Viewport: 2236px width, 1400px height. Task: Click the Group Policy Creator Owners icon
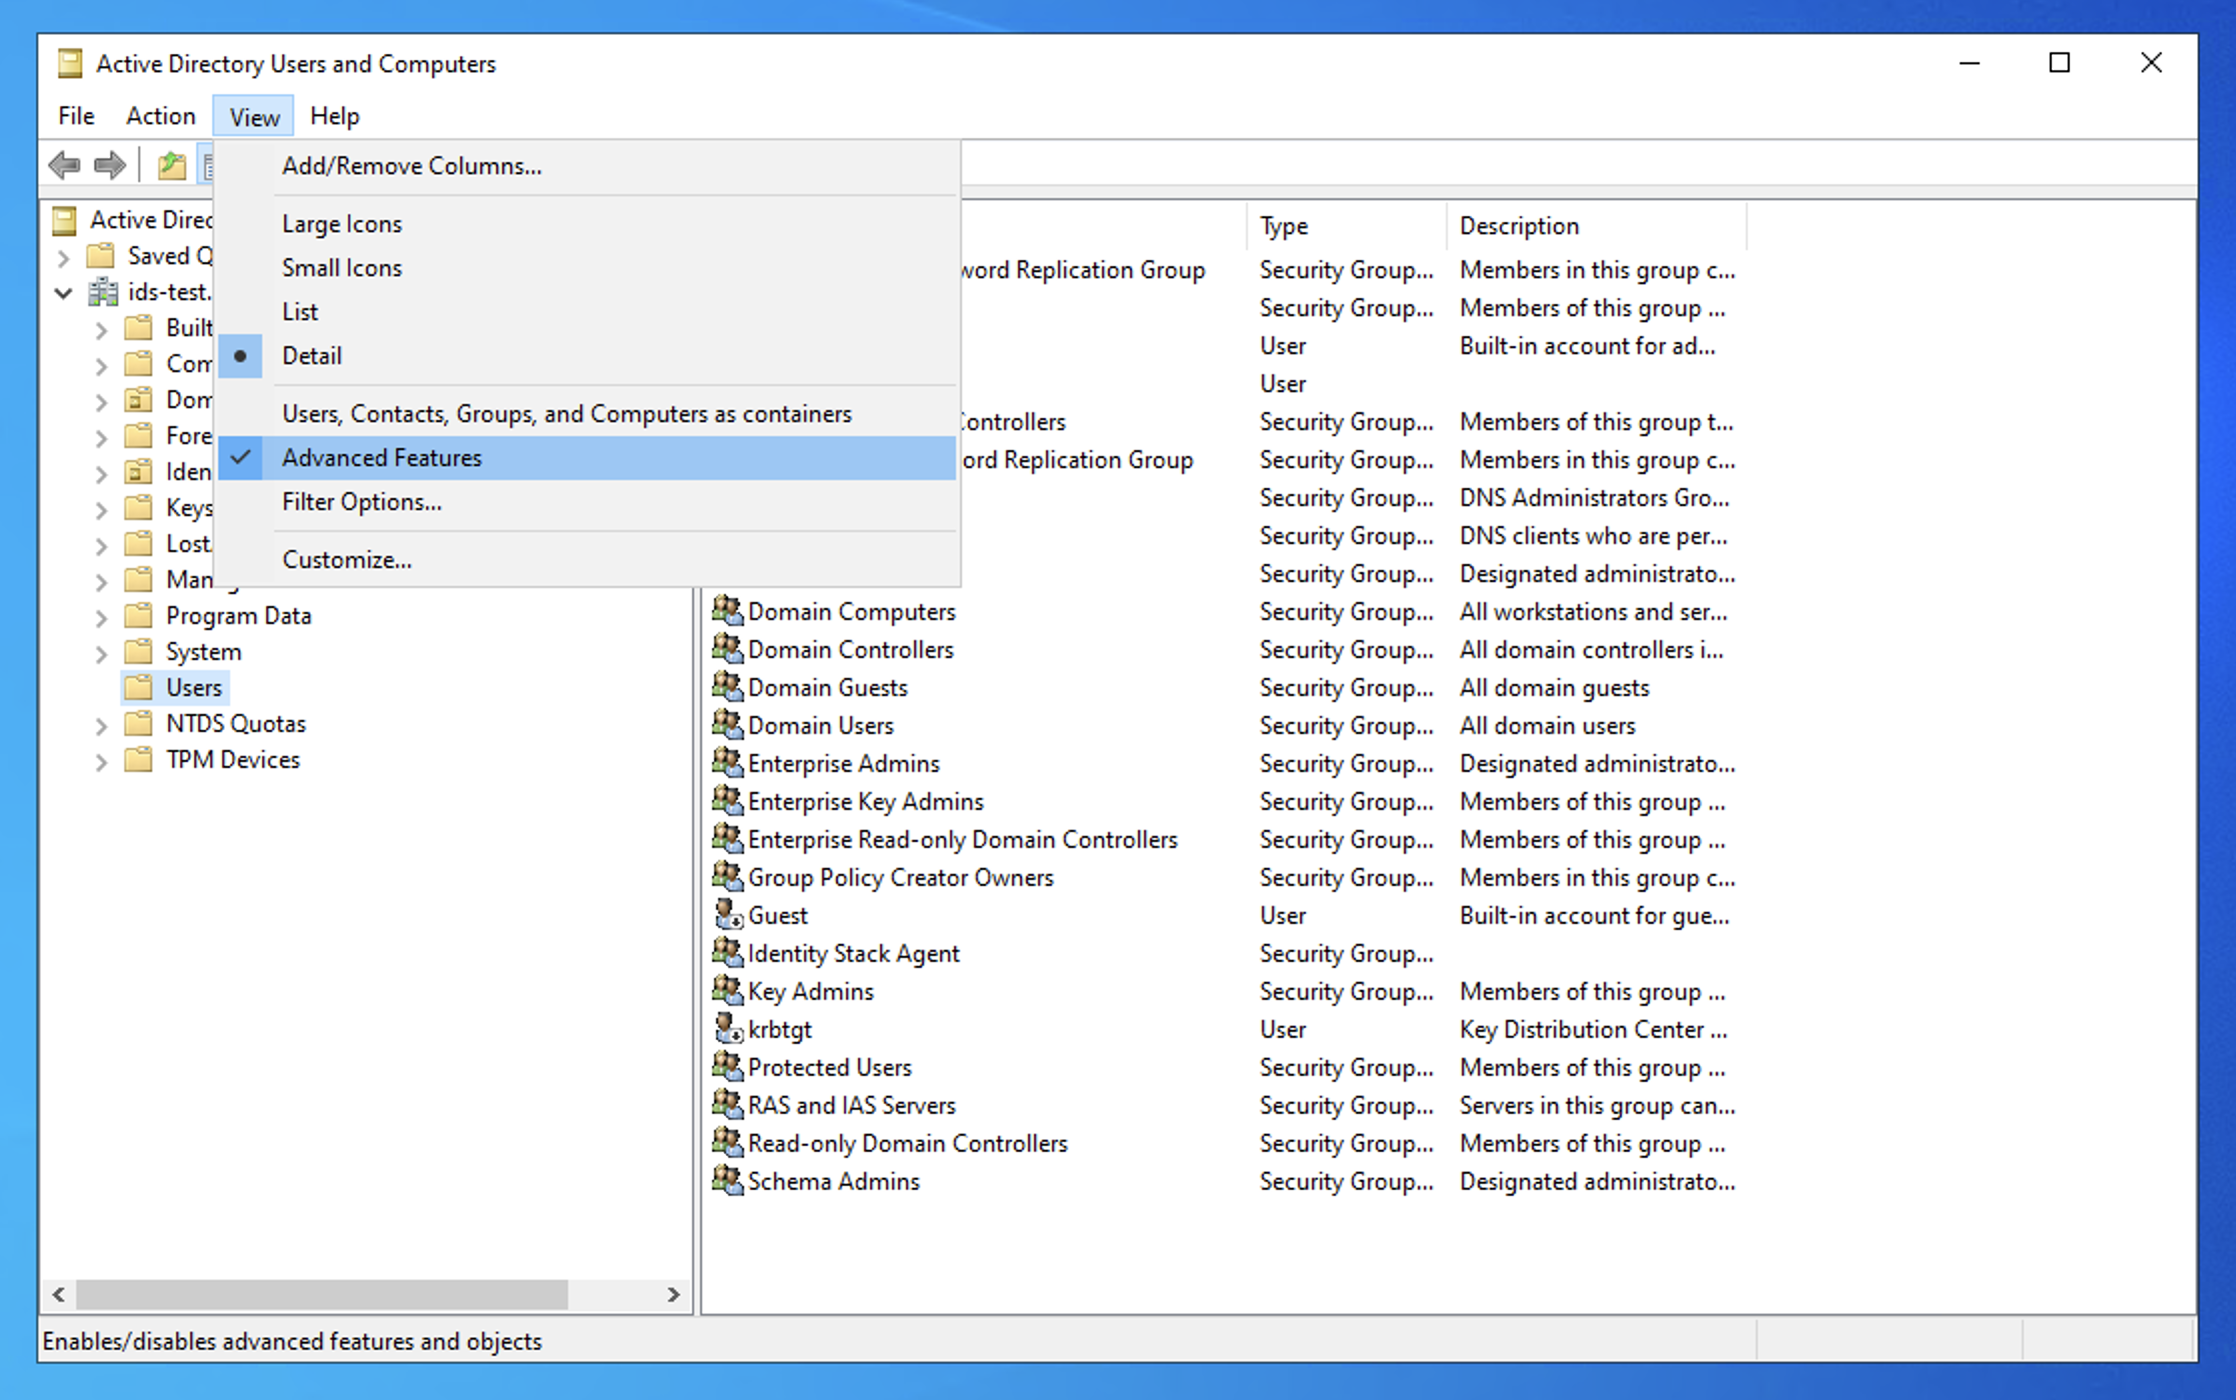click(727, 876)
